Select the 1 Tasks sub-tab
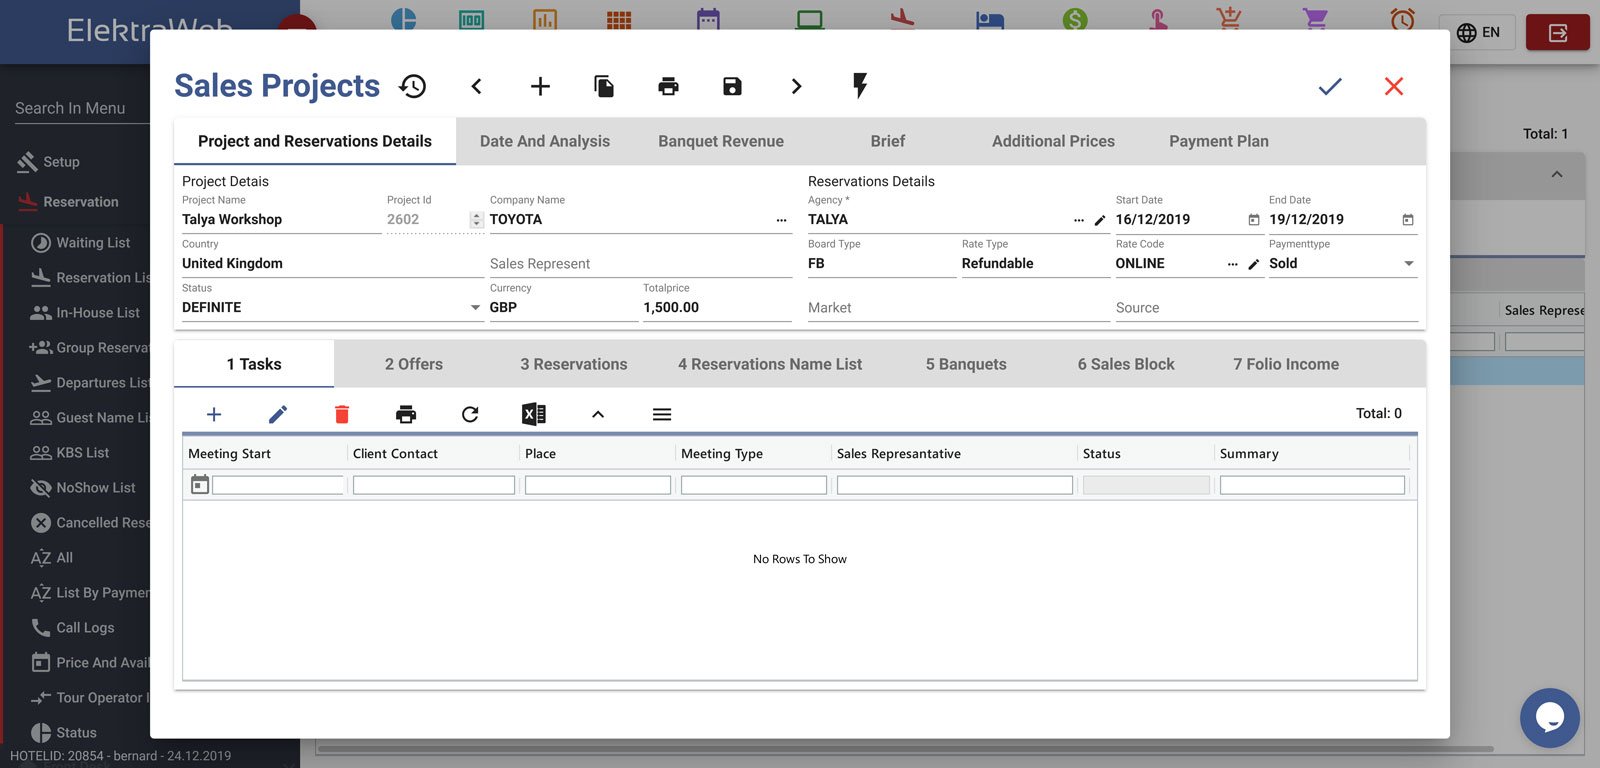The width and height of the screenshot is (1600, 768). click(254, 364)
